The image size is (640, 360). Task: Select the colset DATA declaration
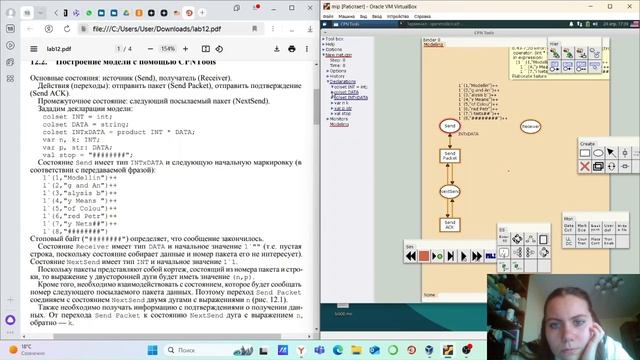[x=346, y=92]
